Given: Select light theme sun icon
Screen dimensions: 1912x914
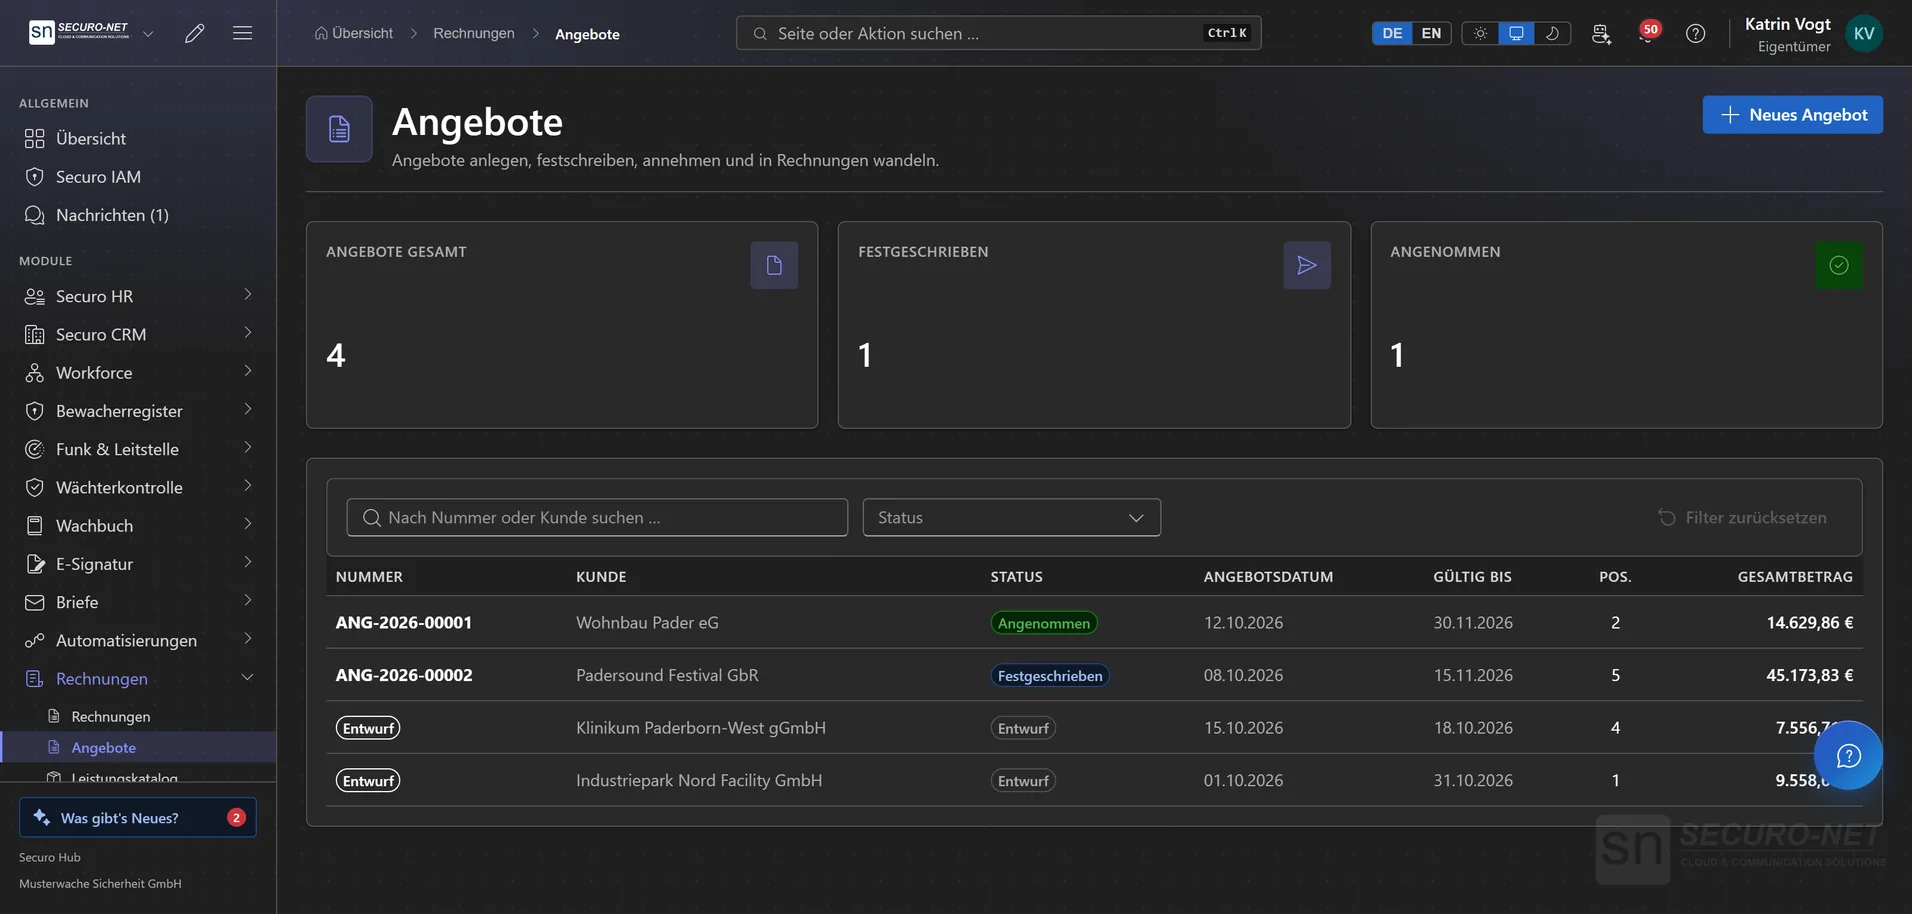Looking at the screenshot, I should tap(1480, 33).
